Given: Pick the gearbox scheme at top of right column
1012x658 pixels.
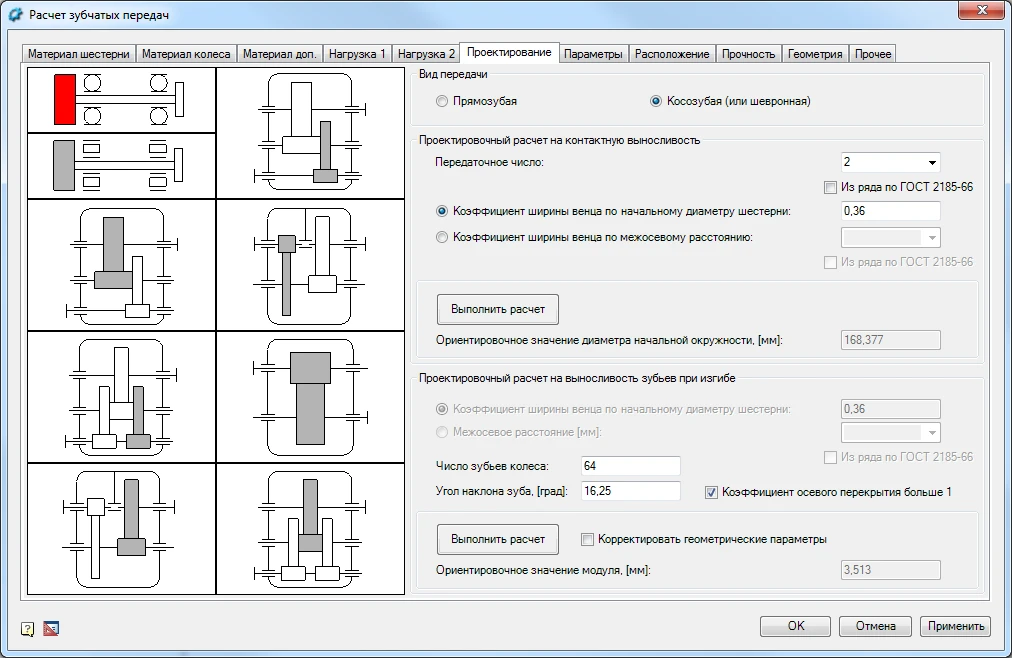Looking at the screenshot, I should coord(310,132).
